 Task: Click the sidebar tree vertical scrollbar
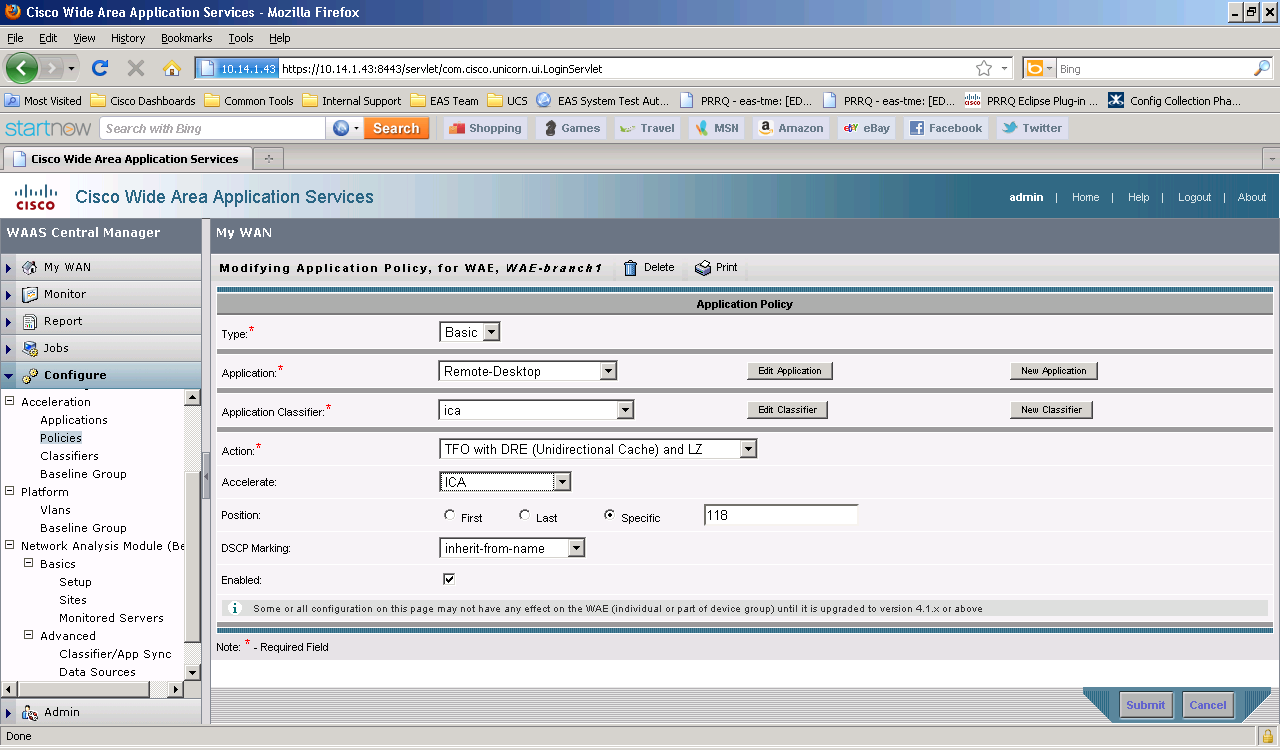point(193,535)
